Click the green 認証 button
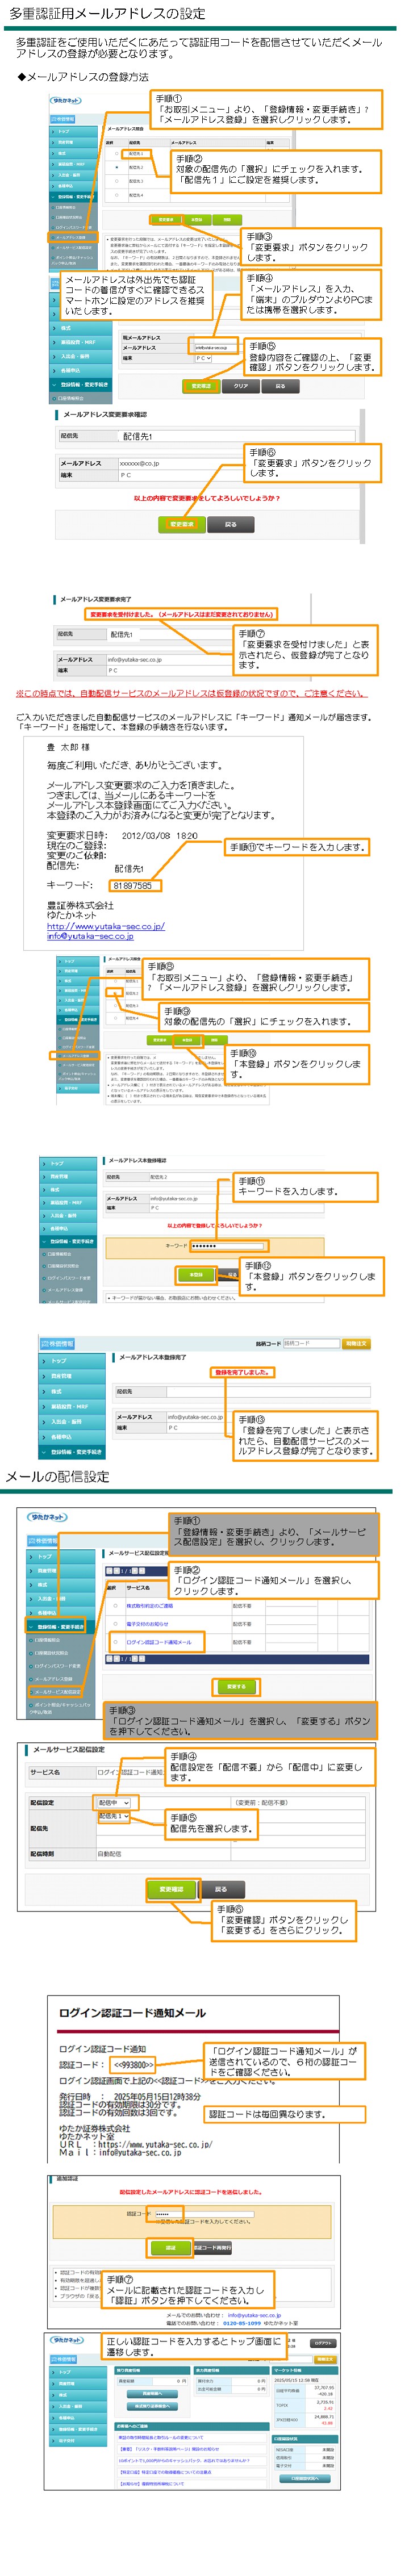 169,2248
